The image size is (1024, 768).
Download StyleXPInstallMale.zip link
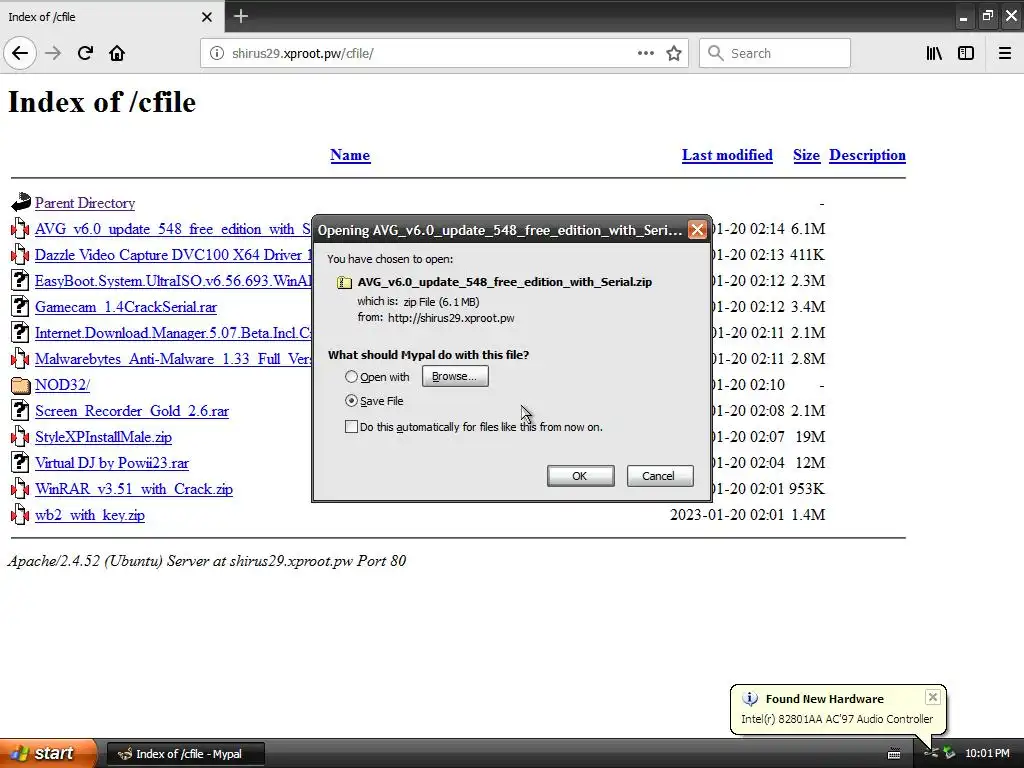click(103, 437)
